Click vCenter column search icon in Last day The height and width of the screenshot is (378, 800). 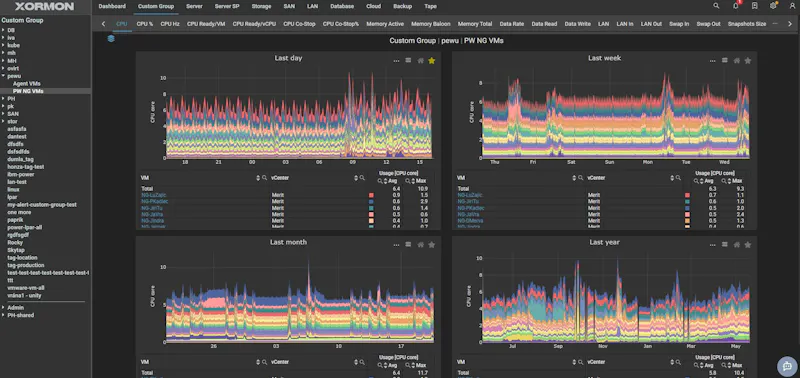(x=362, y=178)
